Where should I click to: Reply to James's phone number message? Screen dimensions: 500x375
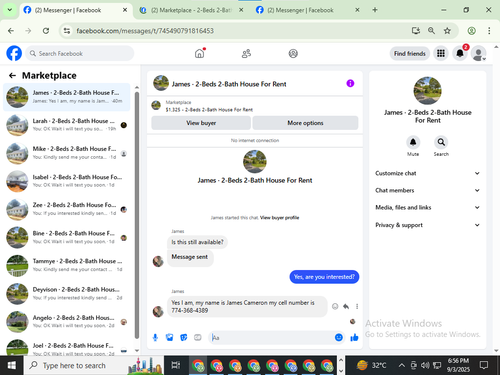pyautogui.click(x=346, y=306)
